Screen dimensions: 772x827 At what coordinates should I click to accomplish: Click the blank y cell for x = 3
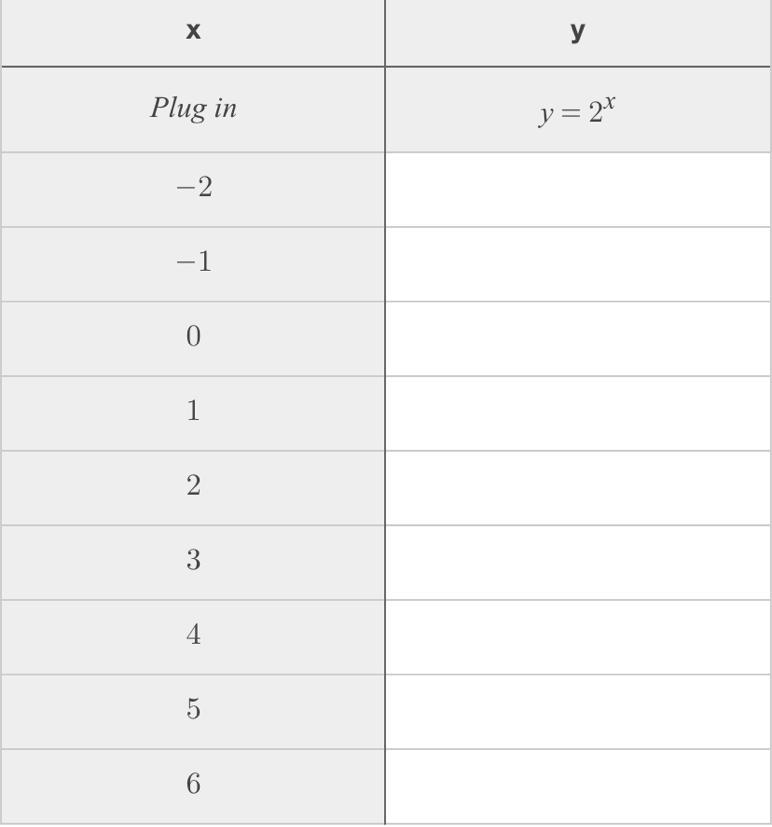577,562
